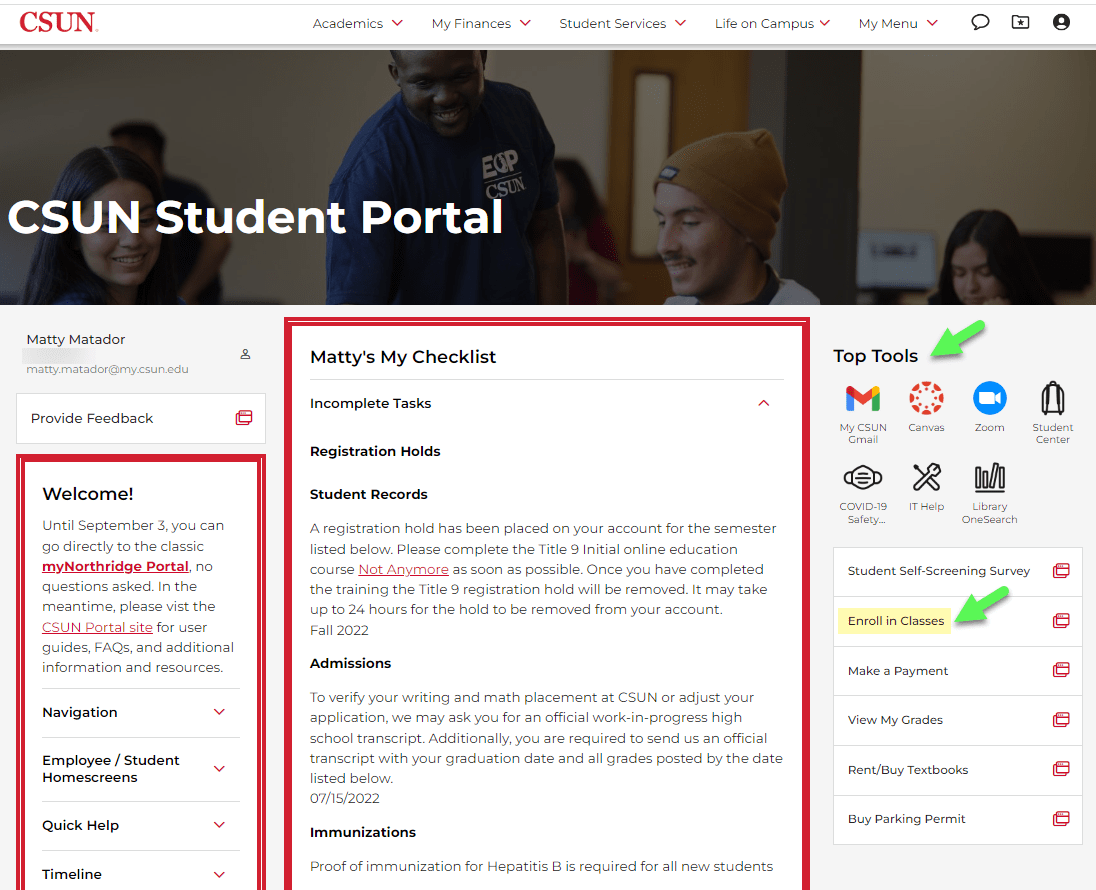Open the Student Services menu
This screenshot has height=890, width=1096.
tap(622, 23)
